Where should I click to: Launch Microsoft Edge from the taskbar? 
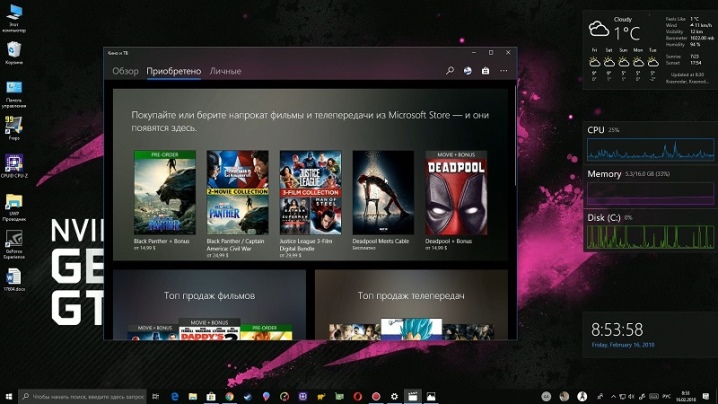click(174, 396)
